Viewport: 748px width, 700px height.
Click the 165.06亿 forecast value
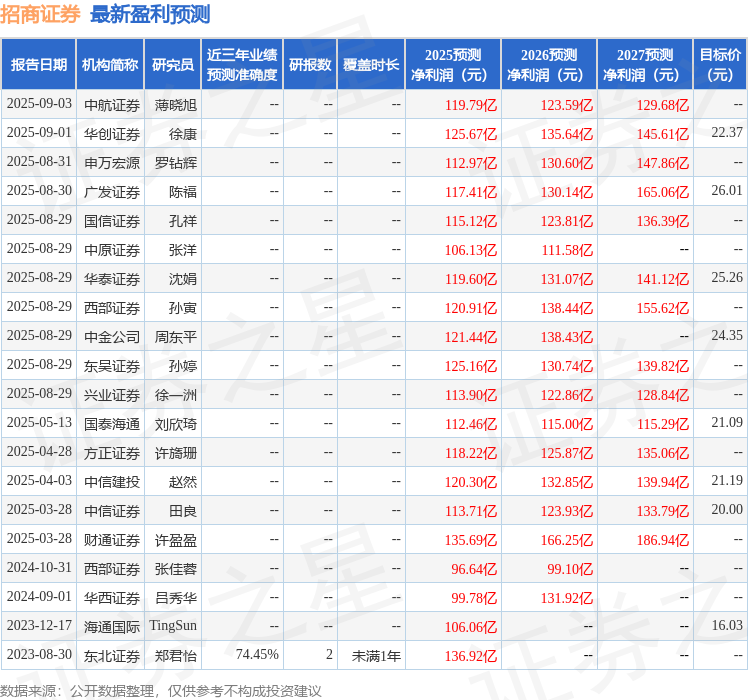tap(663, 192)
